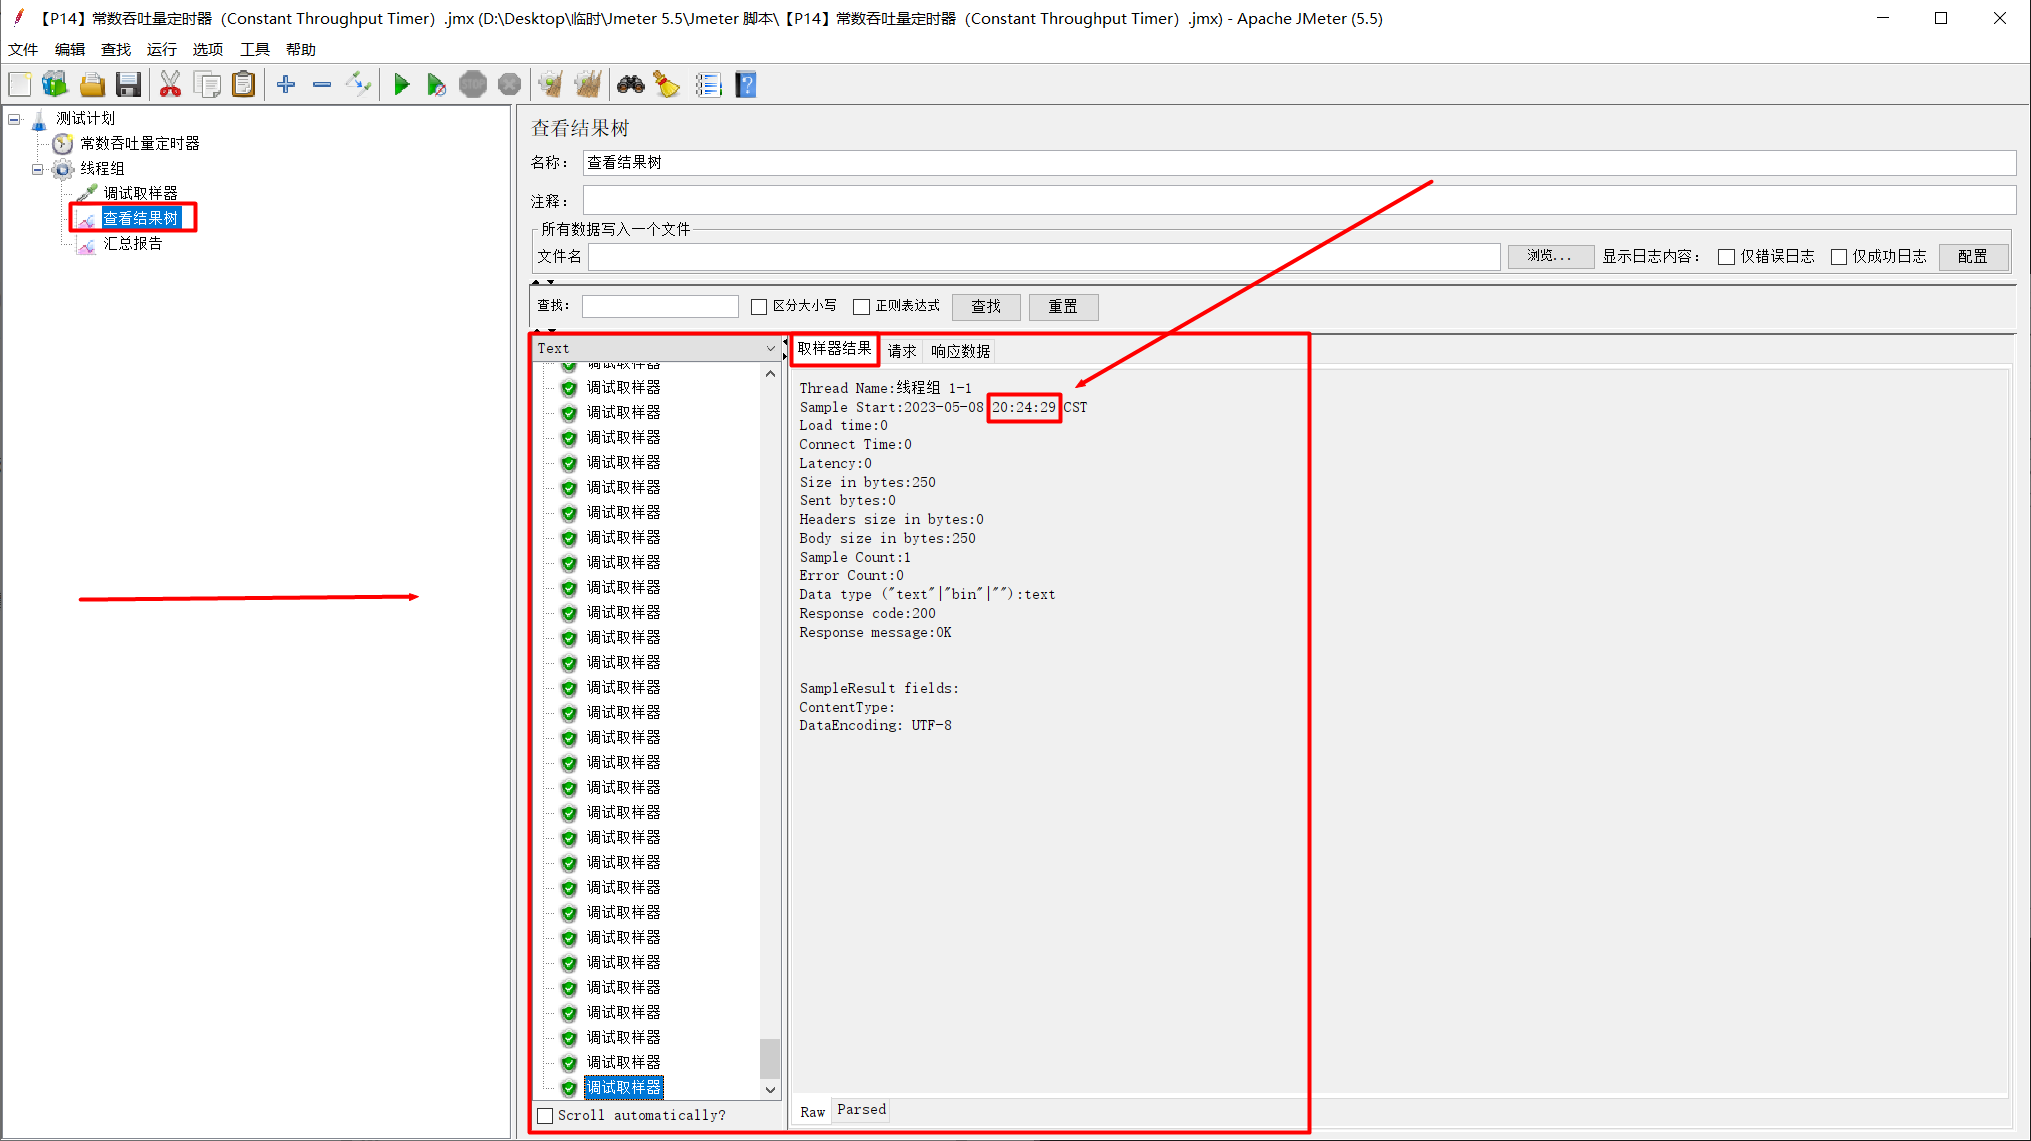Select 汇总报告 summary report node
The image size is (2031, 1141).
[x=132, y=243]
